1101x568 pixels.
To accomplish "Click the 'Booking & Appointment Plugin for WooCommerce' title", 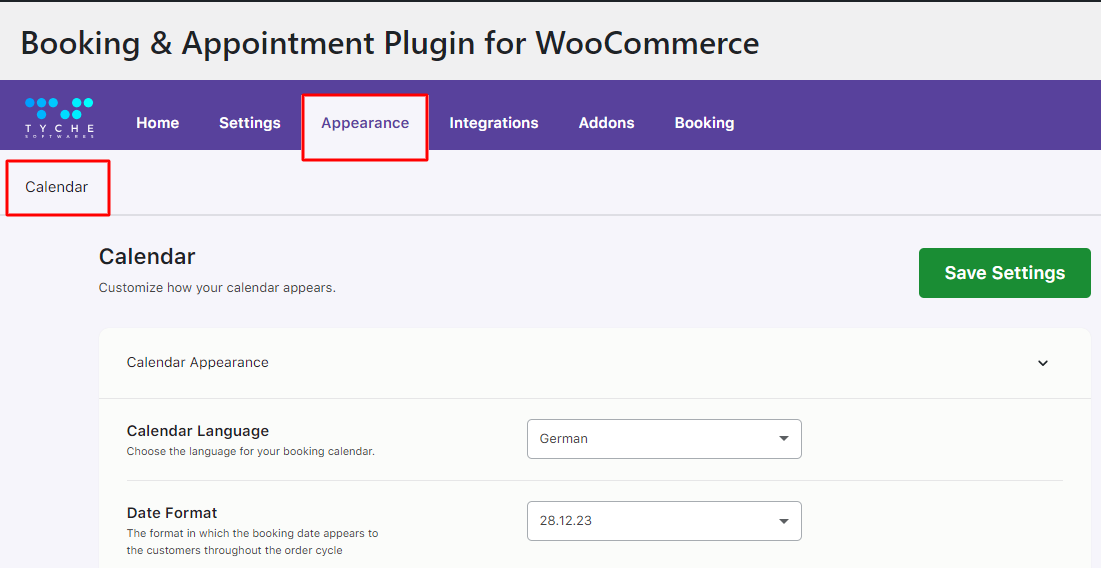I will pyautogui.click(x=390, y=43).
